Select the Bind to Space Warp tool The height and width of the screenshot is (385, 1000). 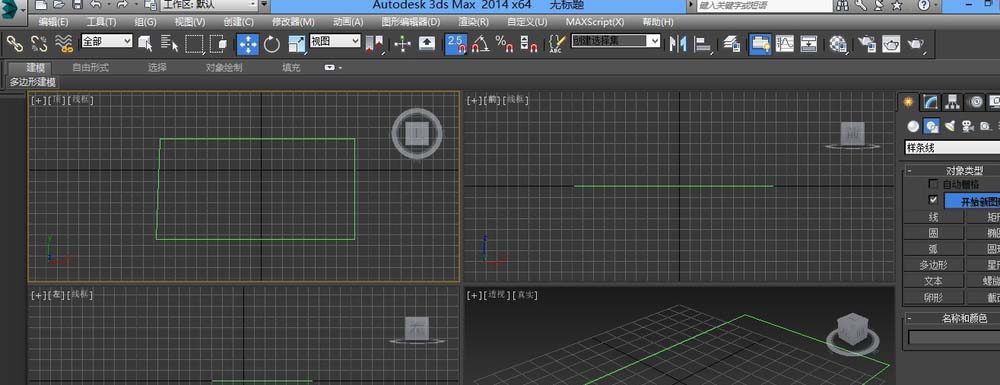click(x=63, y=43)
